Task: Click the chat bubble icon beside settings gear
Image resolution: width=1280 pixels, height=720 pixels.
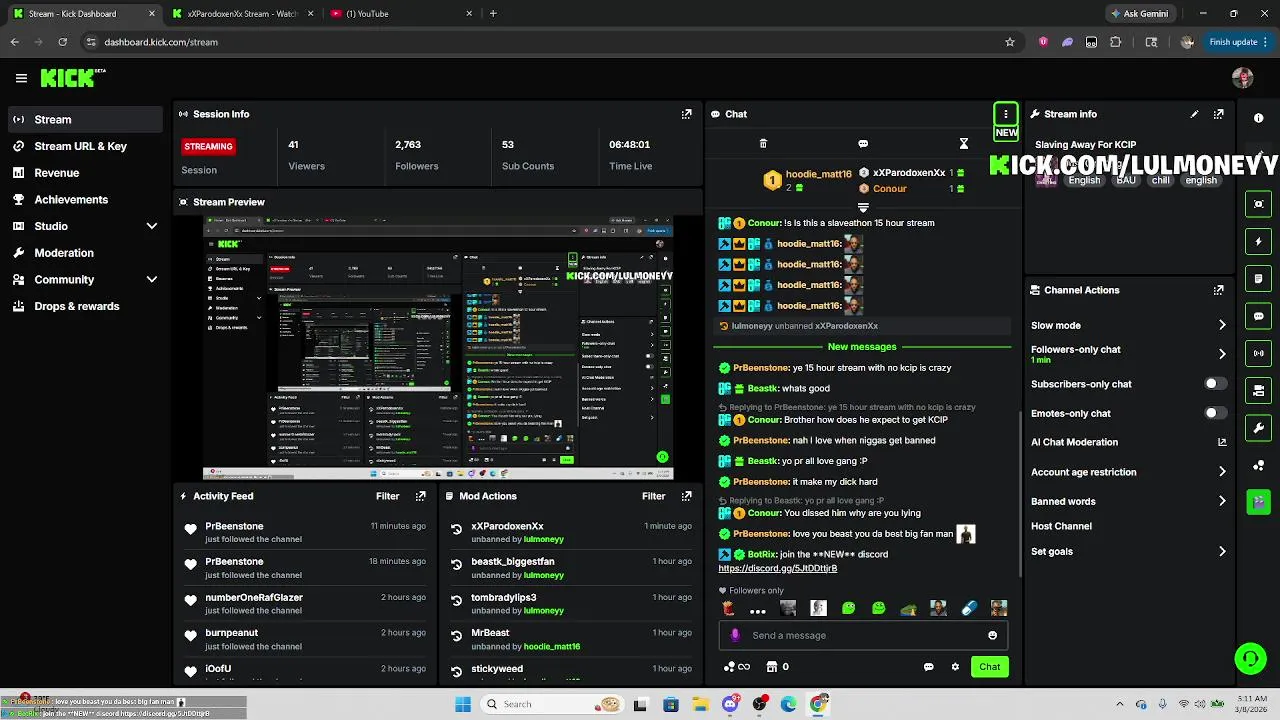Action: click(x=928, y=667)
